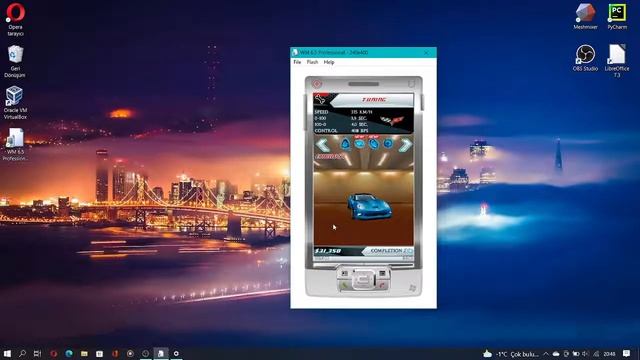Click the $31,350 money display

pyautogui.click(x=328, y=251)
